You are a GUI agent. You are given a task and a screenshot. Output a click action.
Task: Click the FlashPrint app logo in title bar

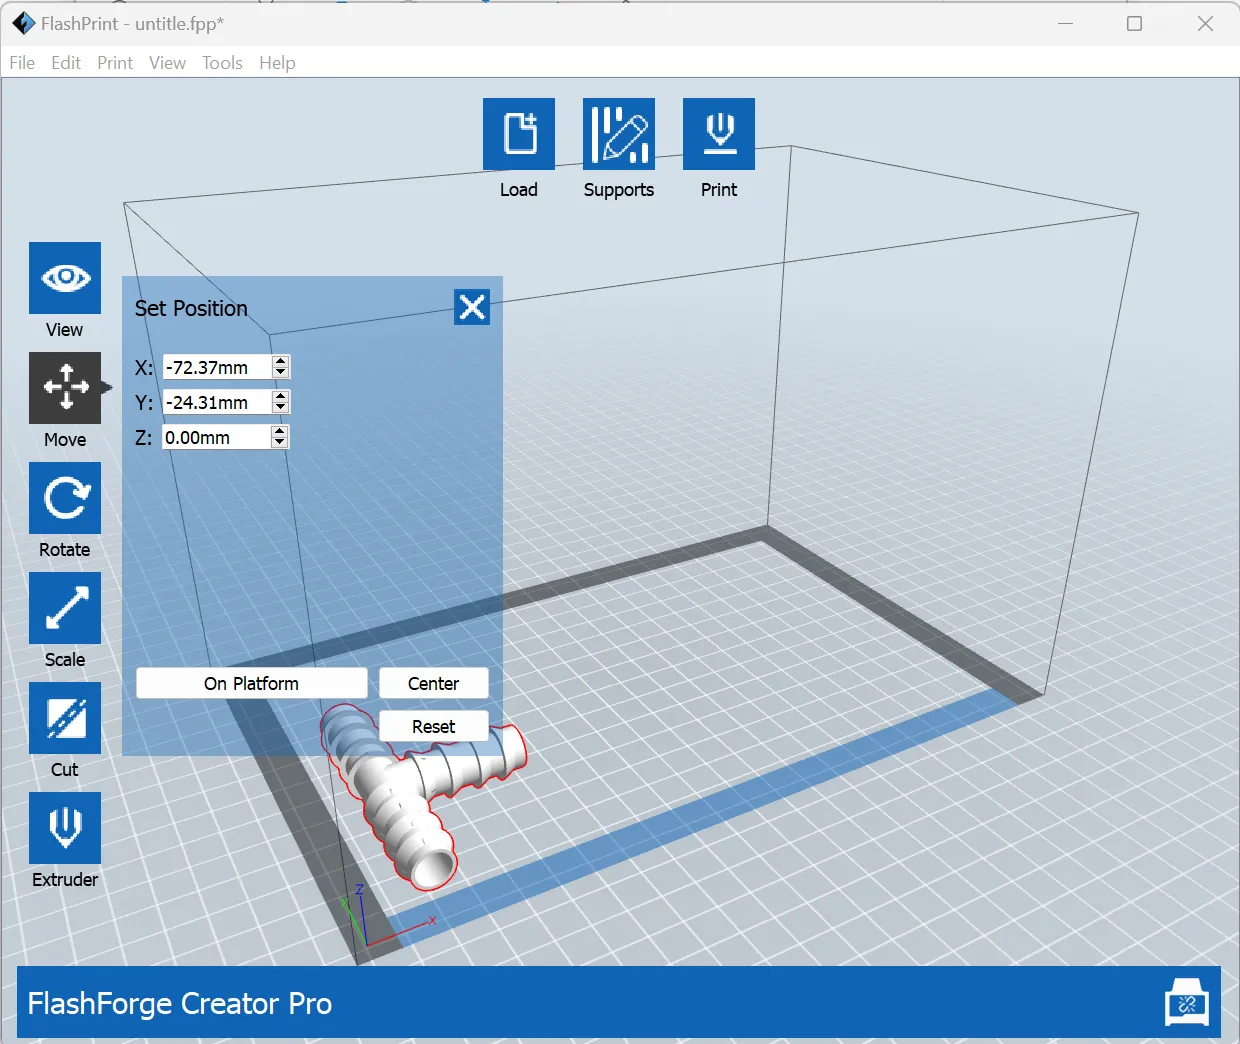[23, 23]
